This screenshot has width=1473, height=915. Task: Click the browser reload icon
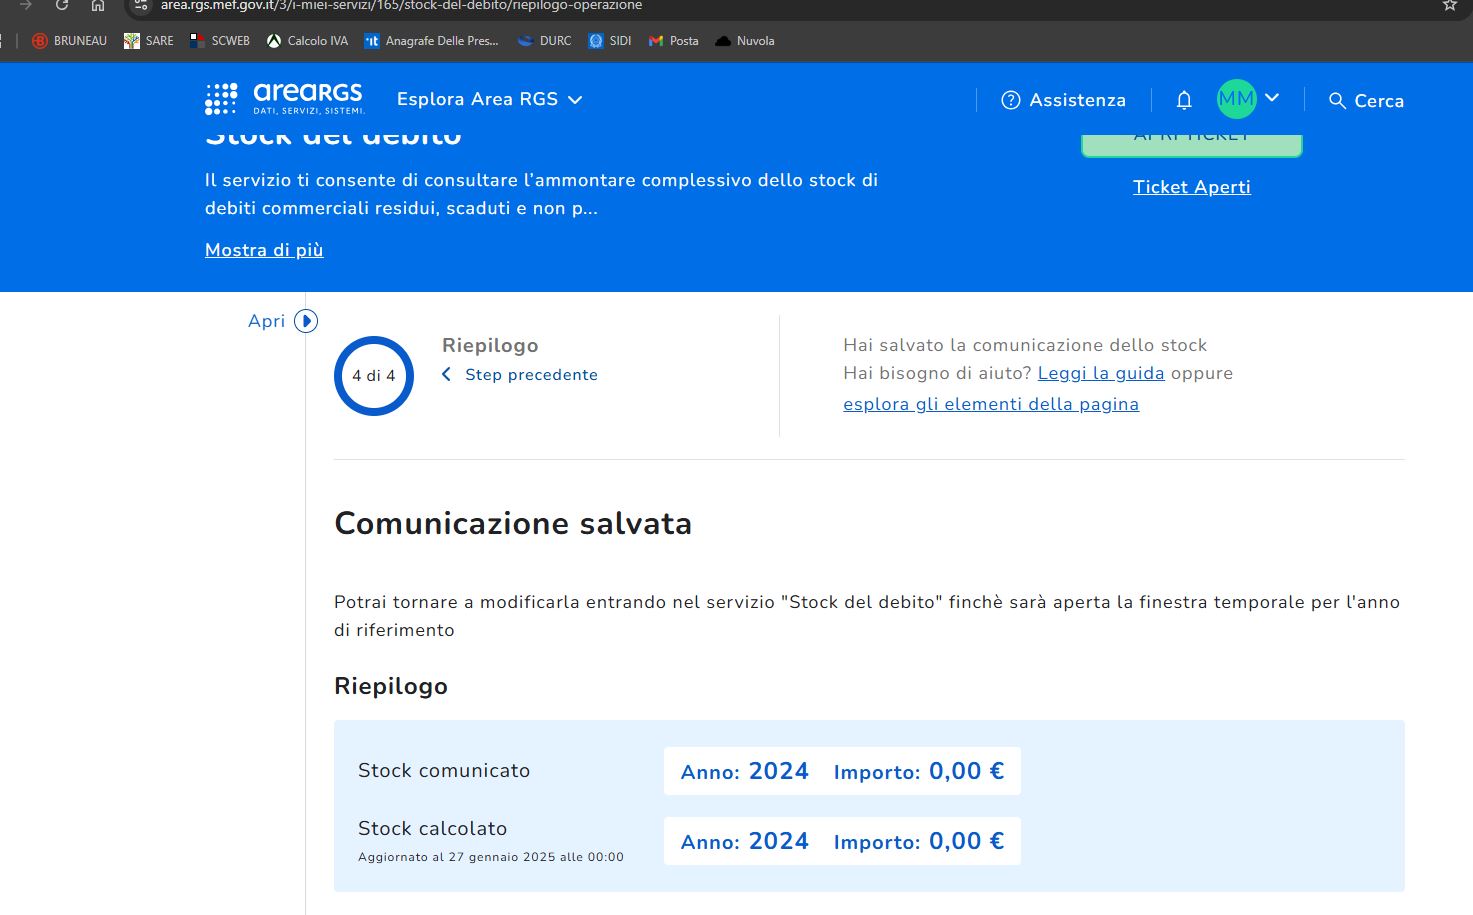click(62, 5)
